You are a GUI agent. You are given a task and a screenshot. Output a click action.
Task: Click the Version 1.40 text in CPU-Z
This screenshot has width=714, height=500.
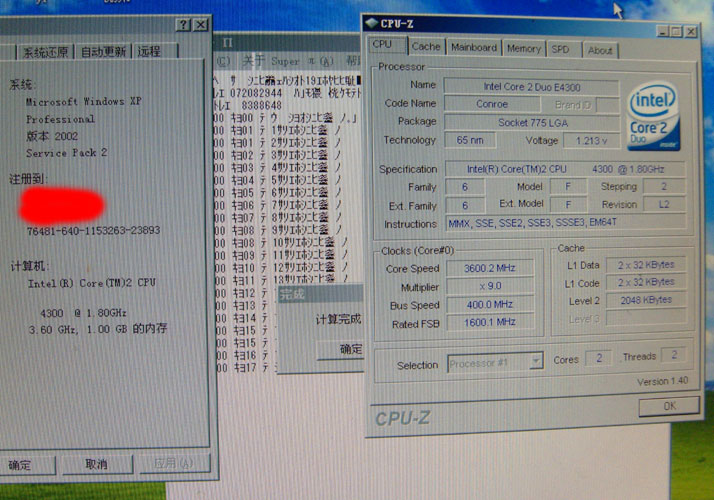pyautogui.click(x=662, y=381)
